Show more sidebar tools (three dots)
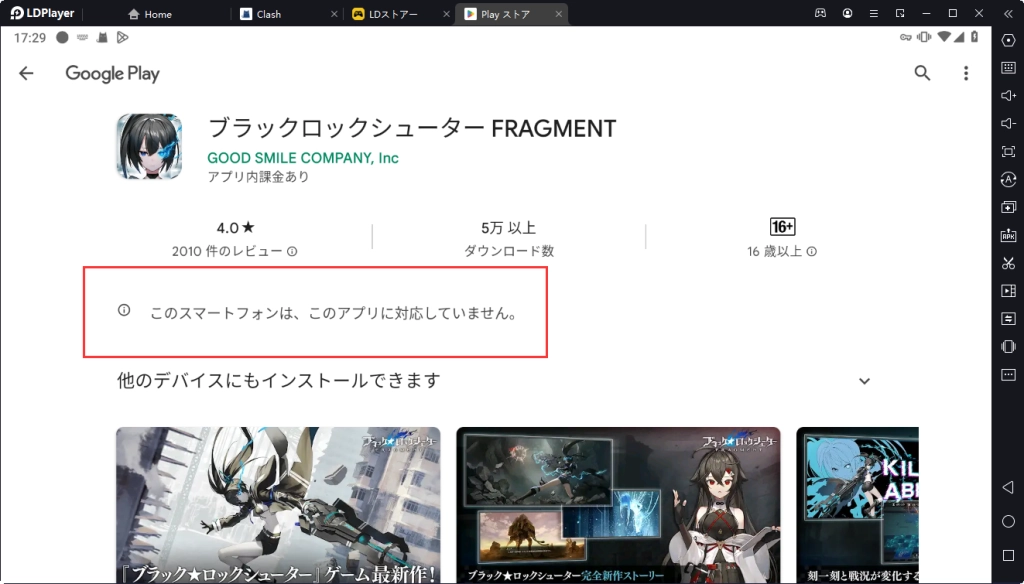This screenshot has height=584, width=1024. point(1008,375)
